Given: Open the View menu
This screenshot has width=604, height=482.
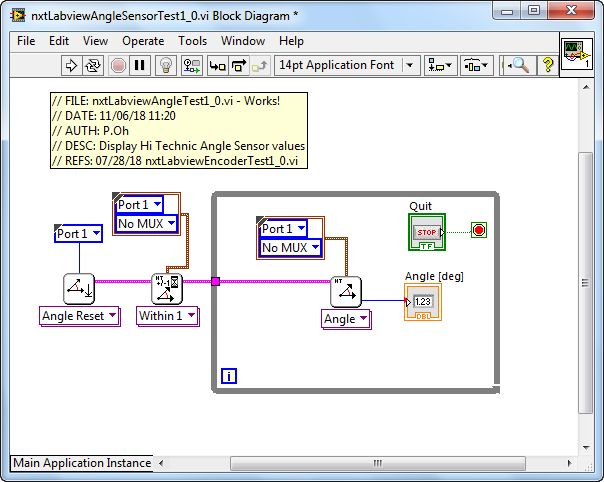Looking at the screenshot, I should (96, 41).
